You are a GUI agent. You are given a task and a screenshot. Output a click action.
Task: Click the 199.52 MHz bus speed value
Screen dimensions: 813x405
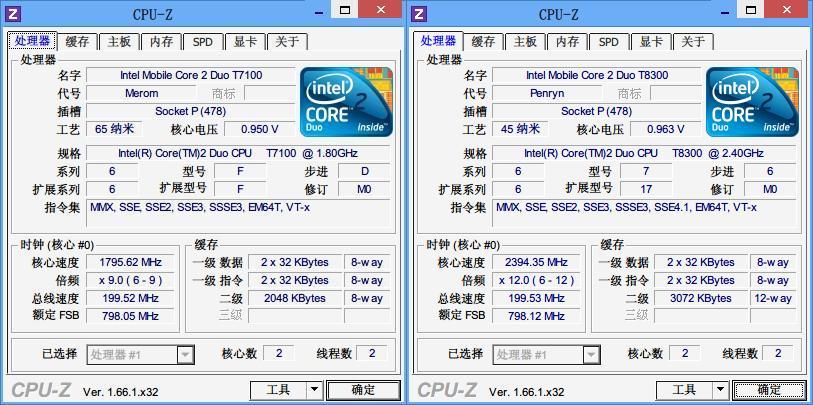point(130,298)
